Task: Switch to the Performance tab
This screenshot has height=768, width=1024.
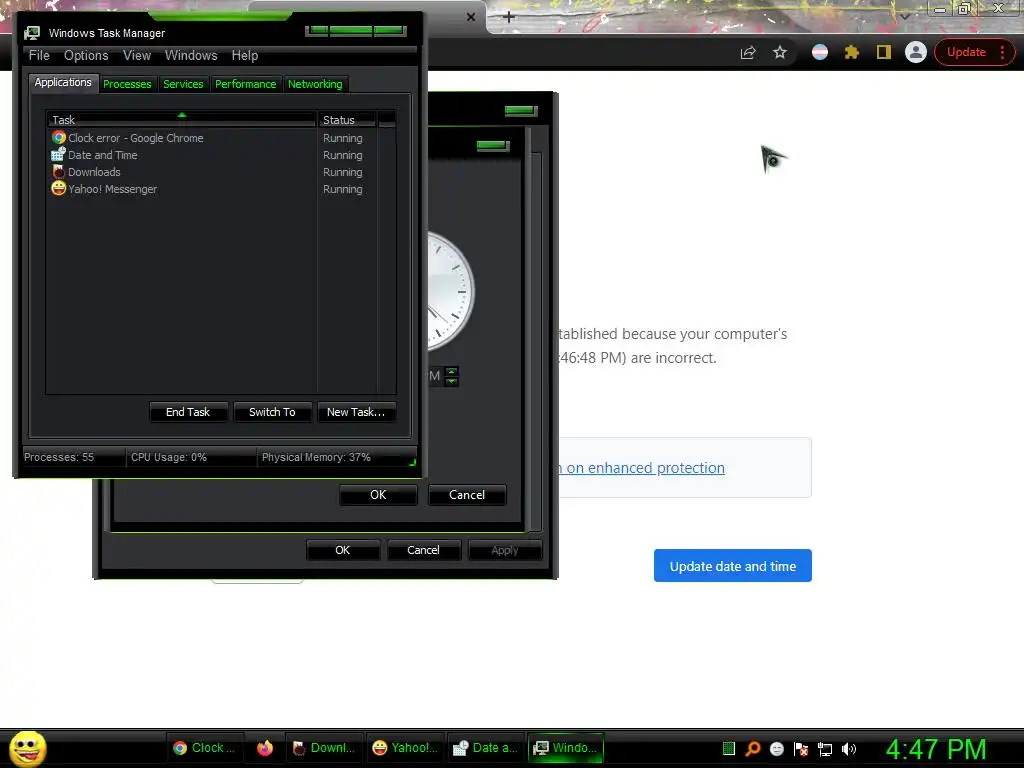Action: click(x=246, y=84)
